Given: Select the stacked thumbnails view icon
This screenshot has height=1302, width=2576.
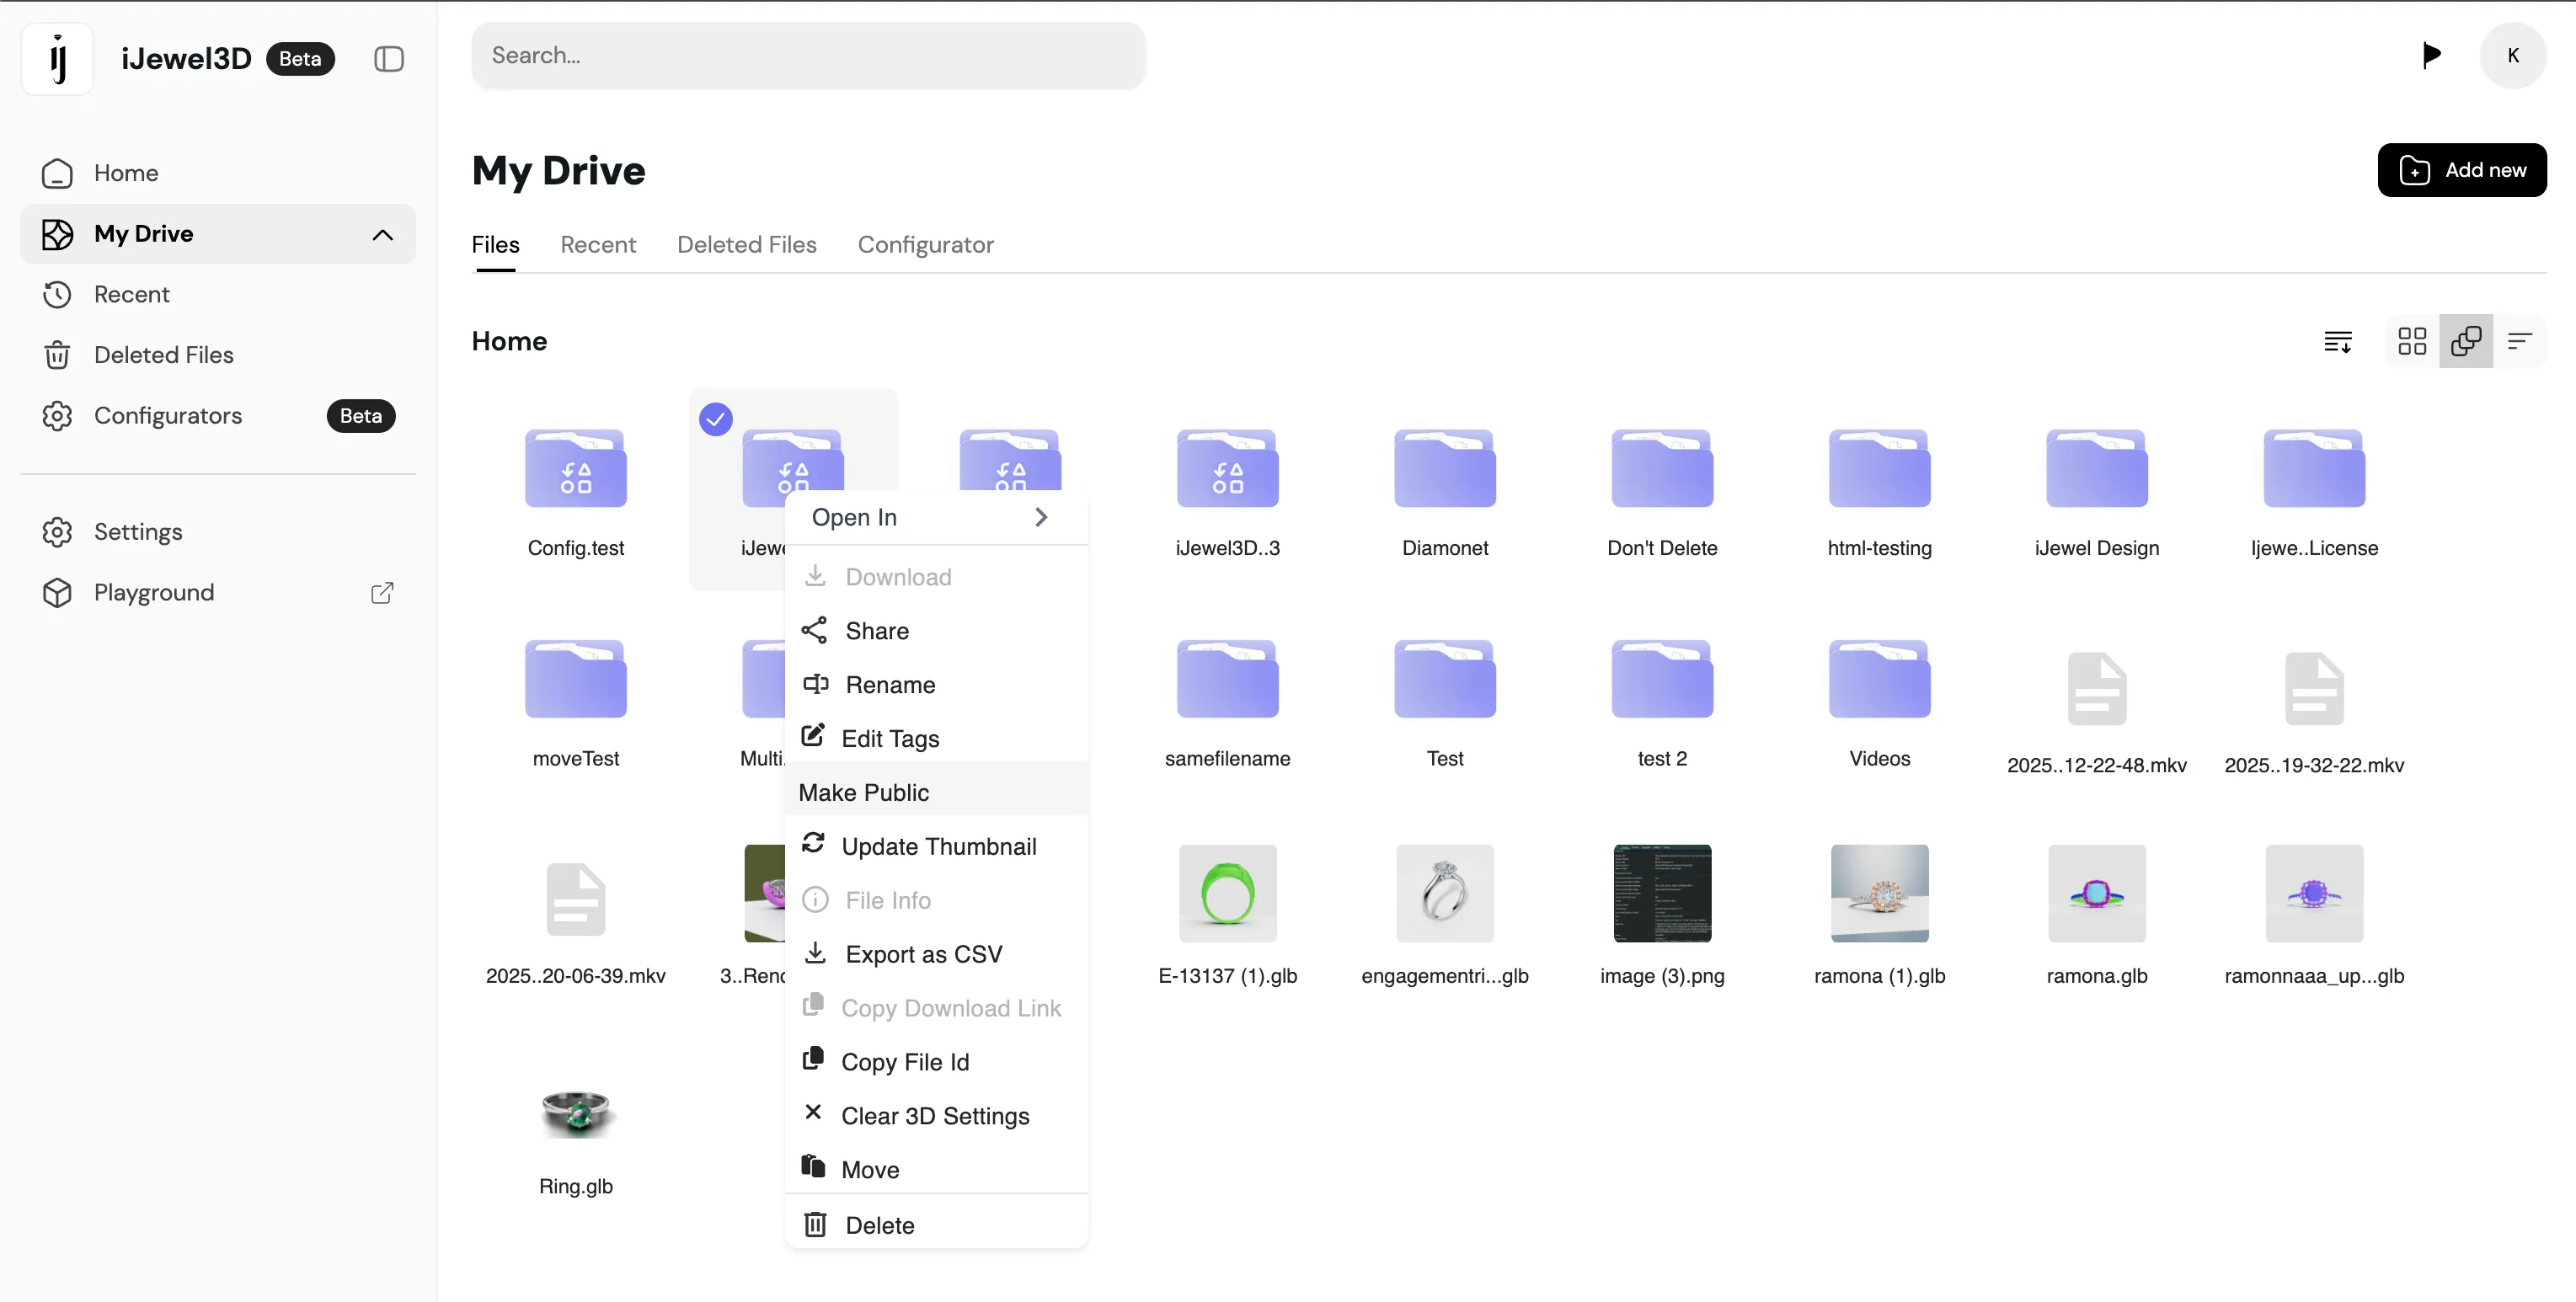Looking at the screenshot, I should (x=2465, y=341).
